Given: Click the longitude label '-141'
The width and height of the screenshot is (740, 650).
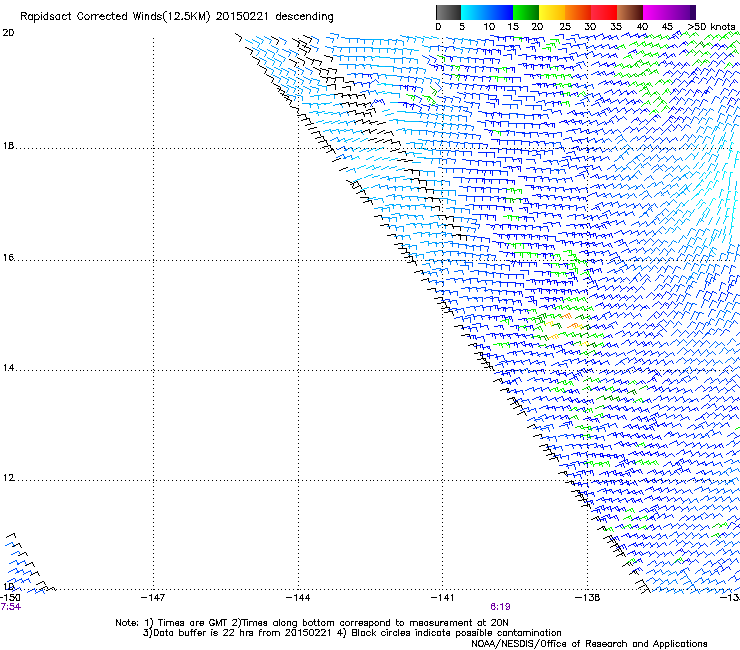Looking at the screenshot, I should coord(443,598).
